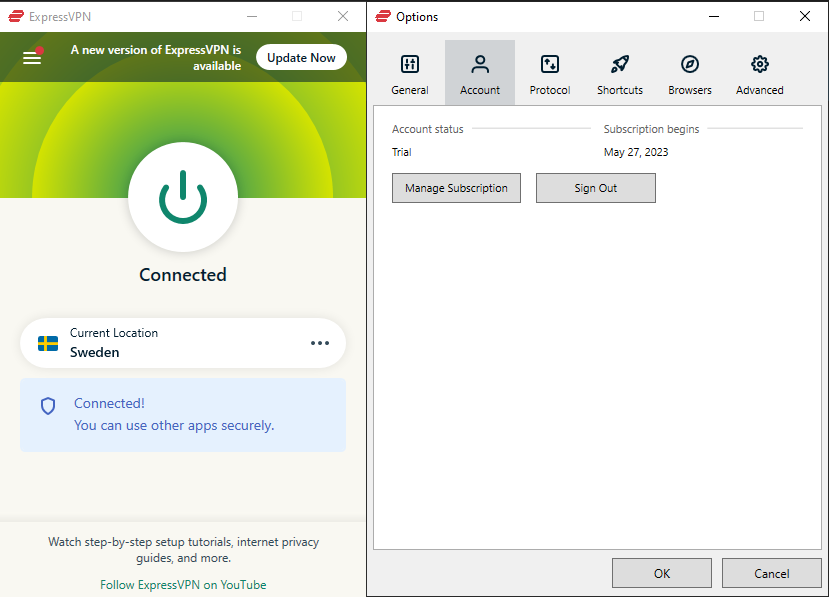
Task: Click the Manage Subscription button
Action: click(x=456, y=188)
